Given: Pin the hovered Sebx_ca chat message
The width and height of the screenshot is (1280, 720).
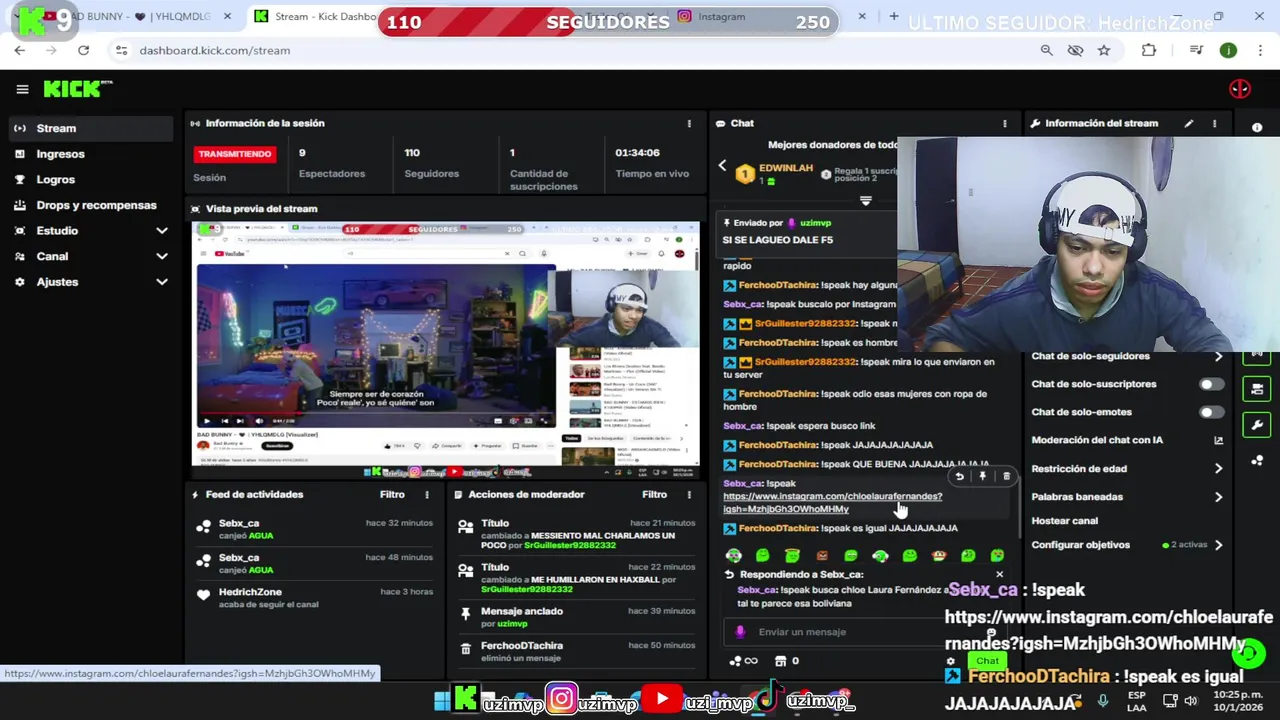Looking at the screenshot, I should tap(983, 476).
